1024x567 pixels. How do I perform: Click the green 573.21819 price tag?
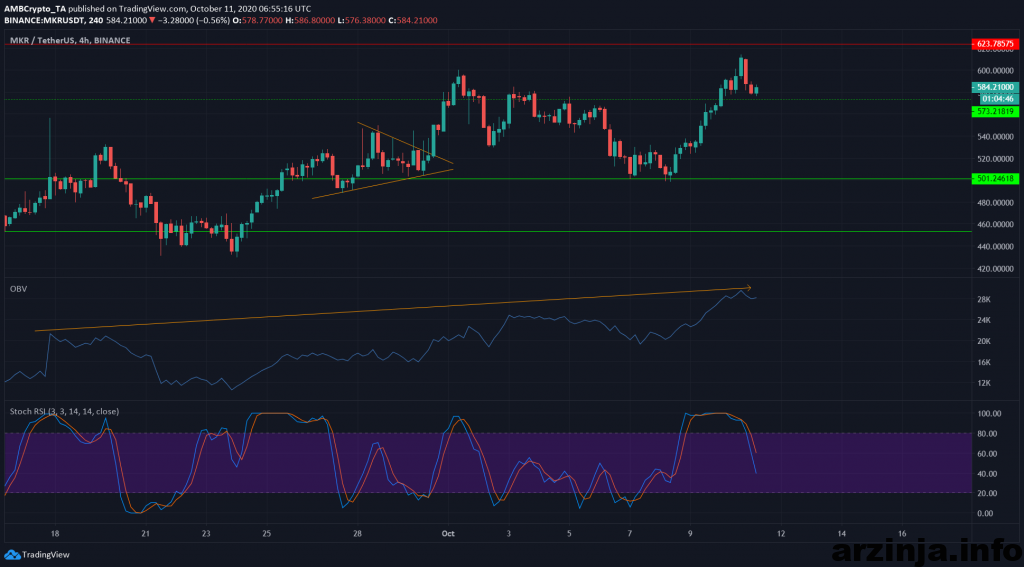[995, 111]
